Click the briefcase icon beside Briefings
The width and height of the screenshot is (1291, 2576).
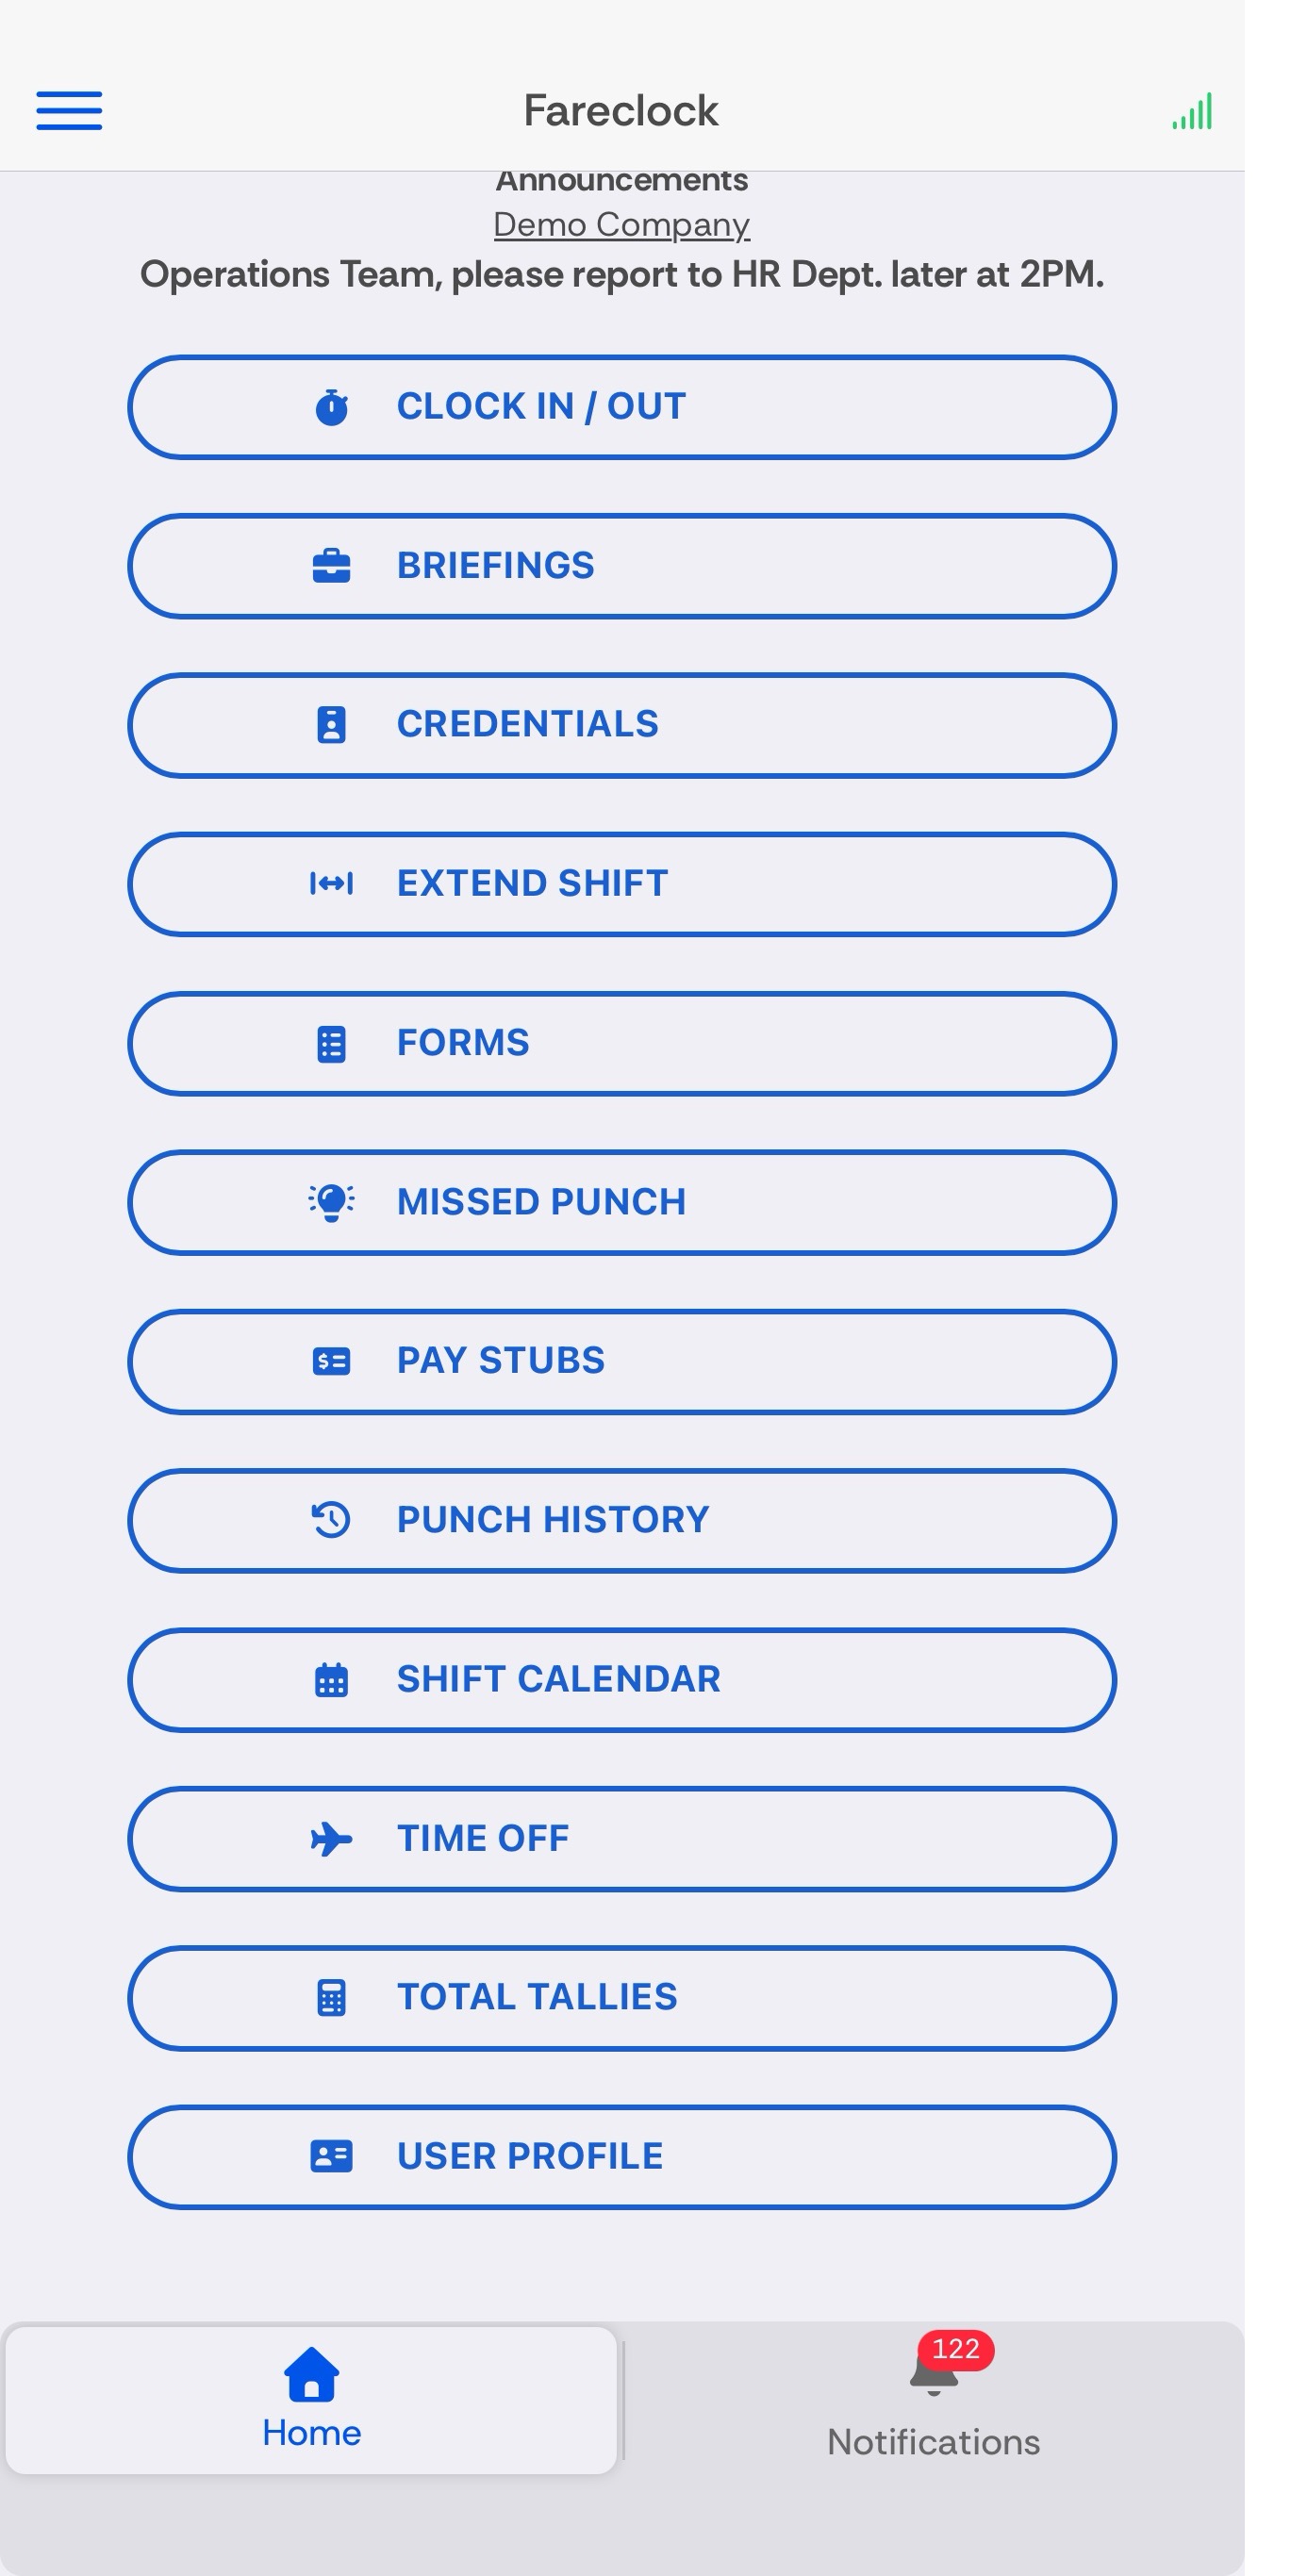tap(332, 566)
